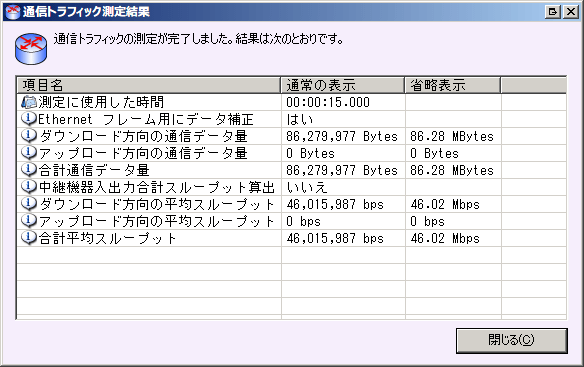Click 0 bps in the 通常の表示 column
The width and height of the screenshot is (584, 367).
(x=303, y=221)
